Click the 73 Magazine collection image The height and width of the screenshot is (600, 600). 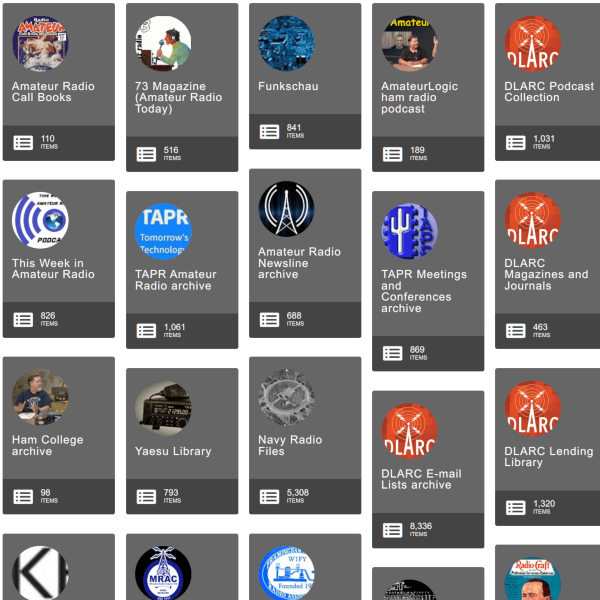[x=164, y=43]
